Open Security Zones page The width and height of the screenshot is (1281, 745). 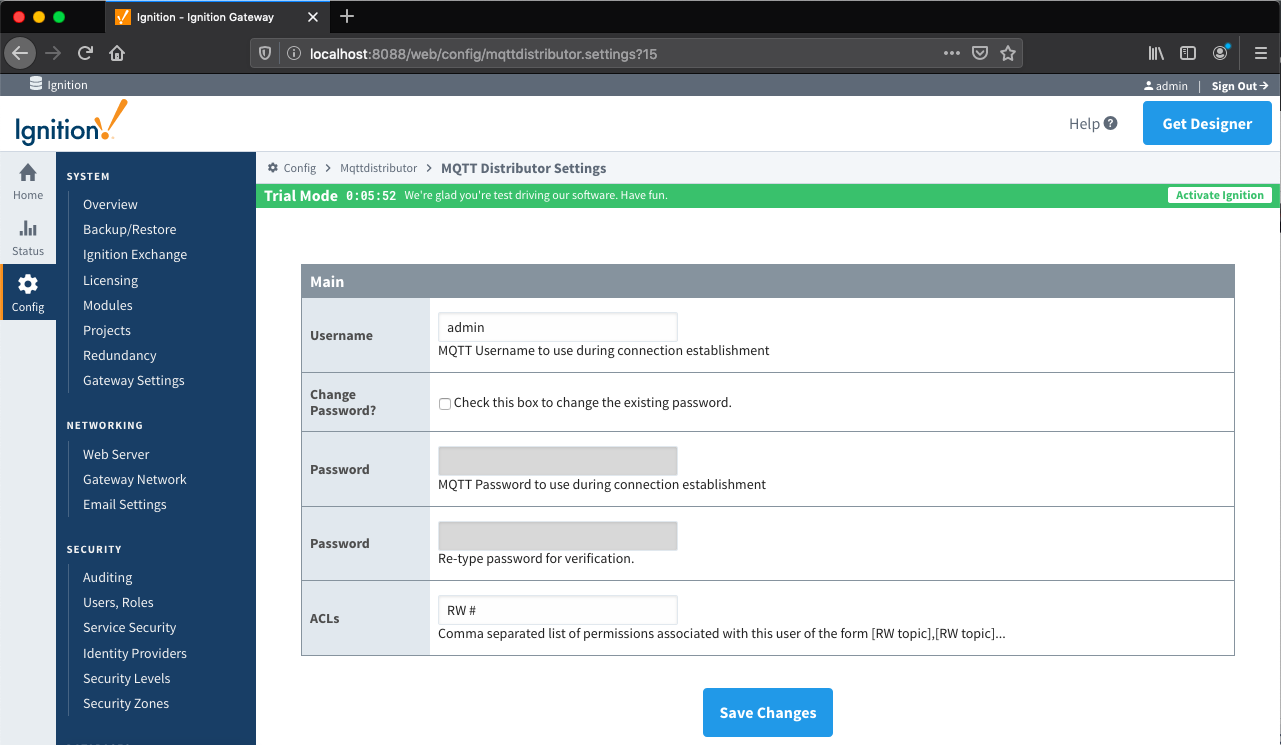click(126, 703)
